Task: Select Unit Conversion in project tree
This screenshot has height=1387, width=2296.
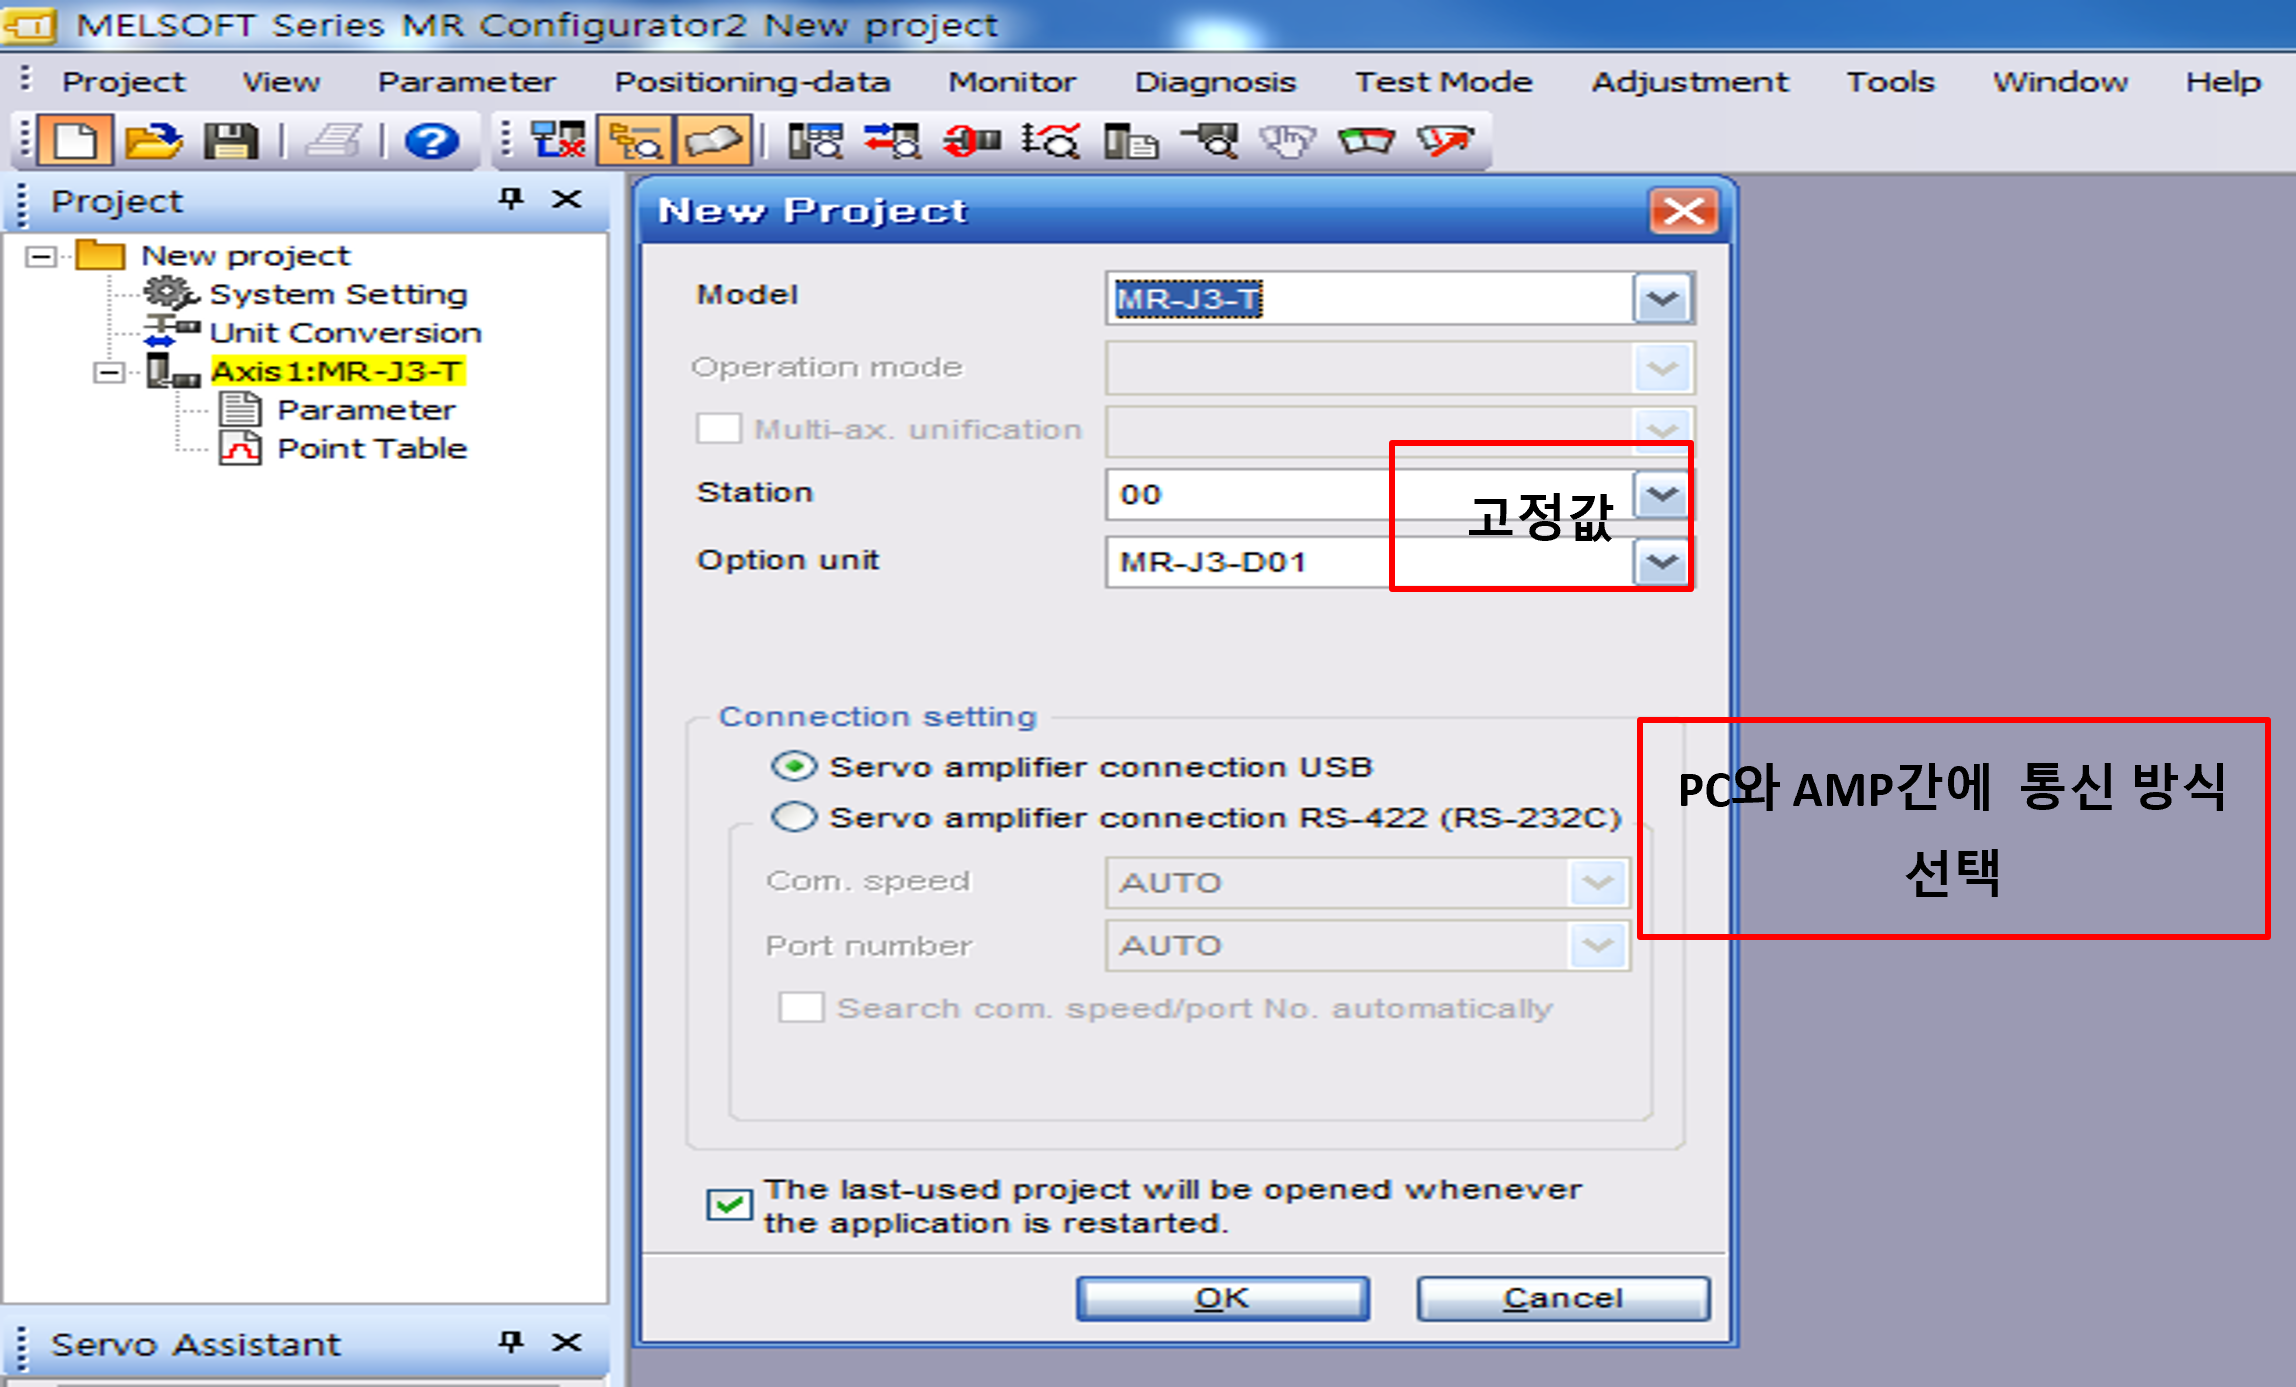Action: (x=345, y=332)
